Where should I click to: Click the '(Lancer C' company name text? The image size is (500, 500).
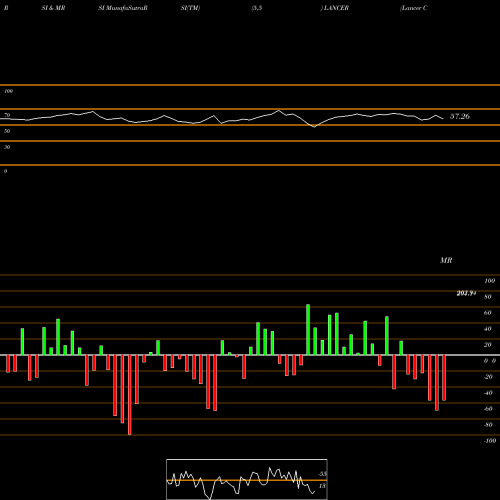coord(414,8)
